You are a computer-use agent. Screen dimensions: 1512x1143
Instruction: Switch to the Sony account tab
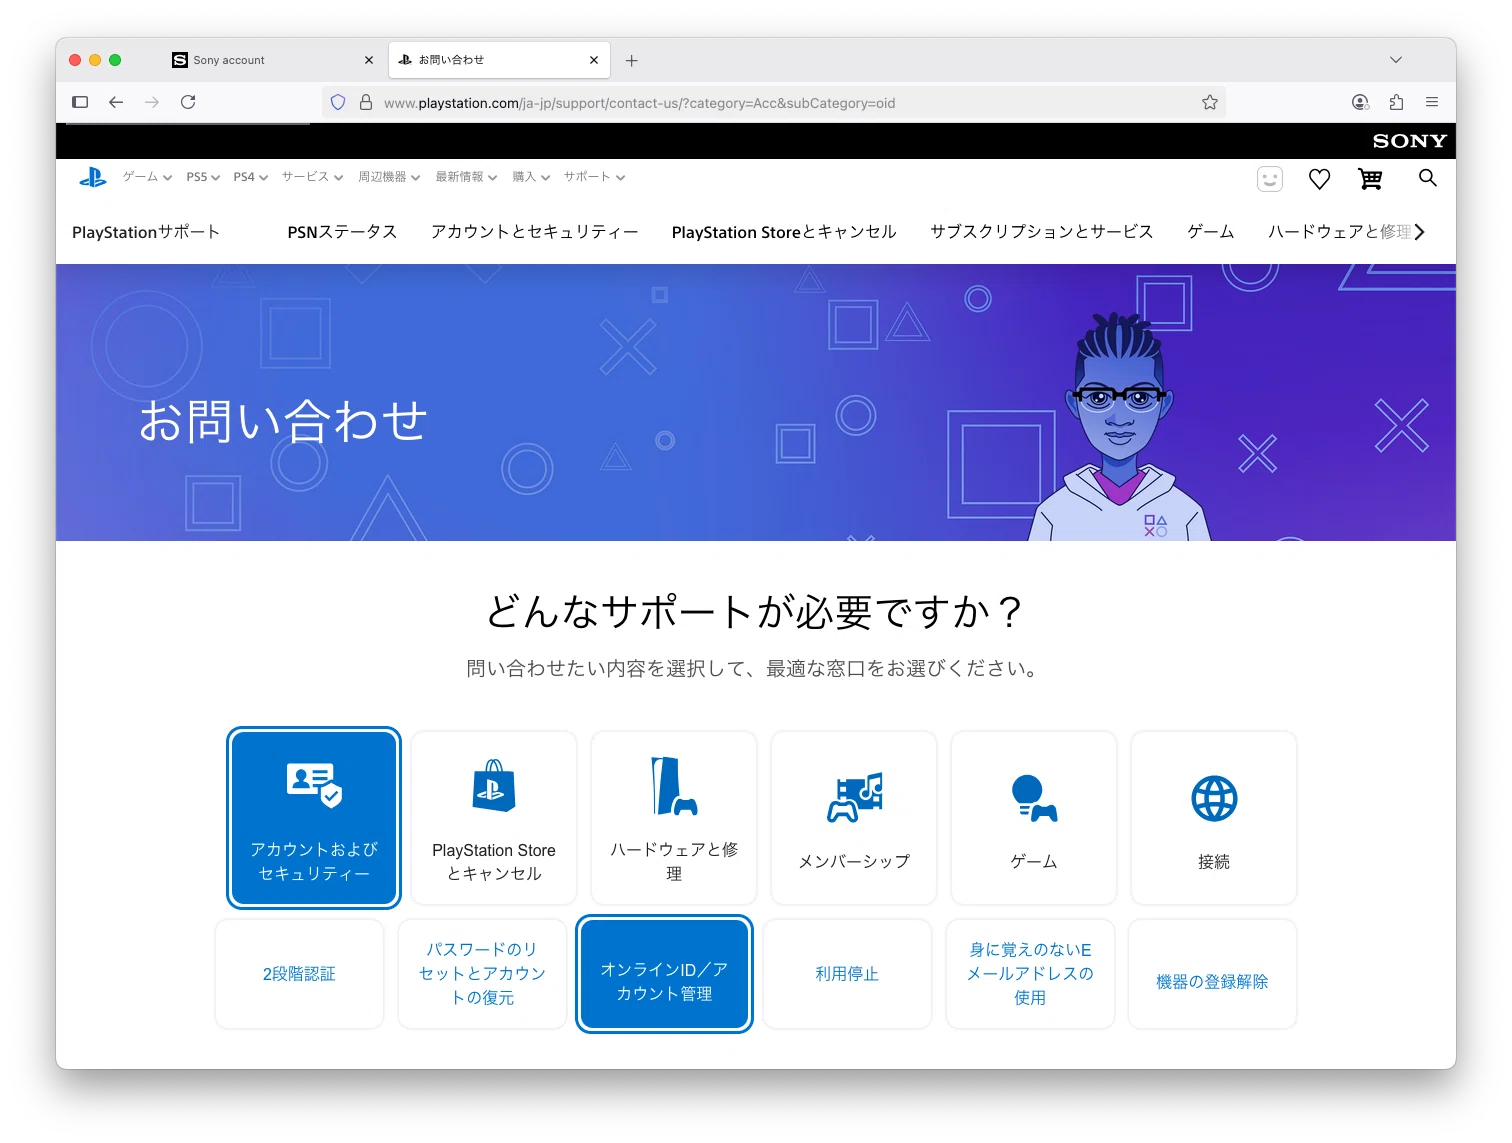(x=272, y=60)
